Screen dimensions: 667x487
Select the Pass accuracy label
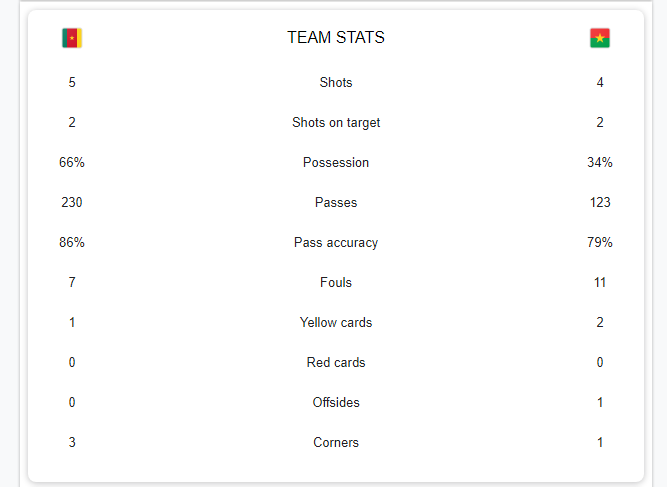(336, 242)
